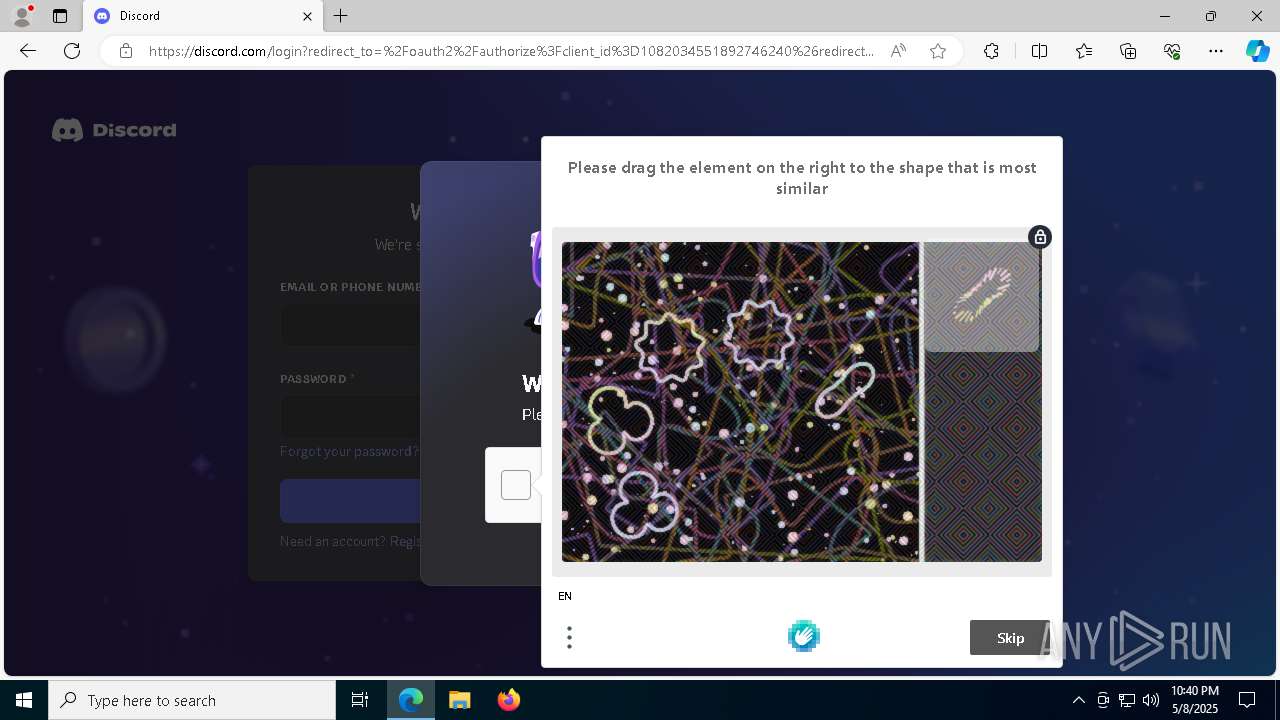Add this page to favorites
Viewport: 1280px width, 720px height.
938,51
